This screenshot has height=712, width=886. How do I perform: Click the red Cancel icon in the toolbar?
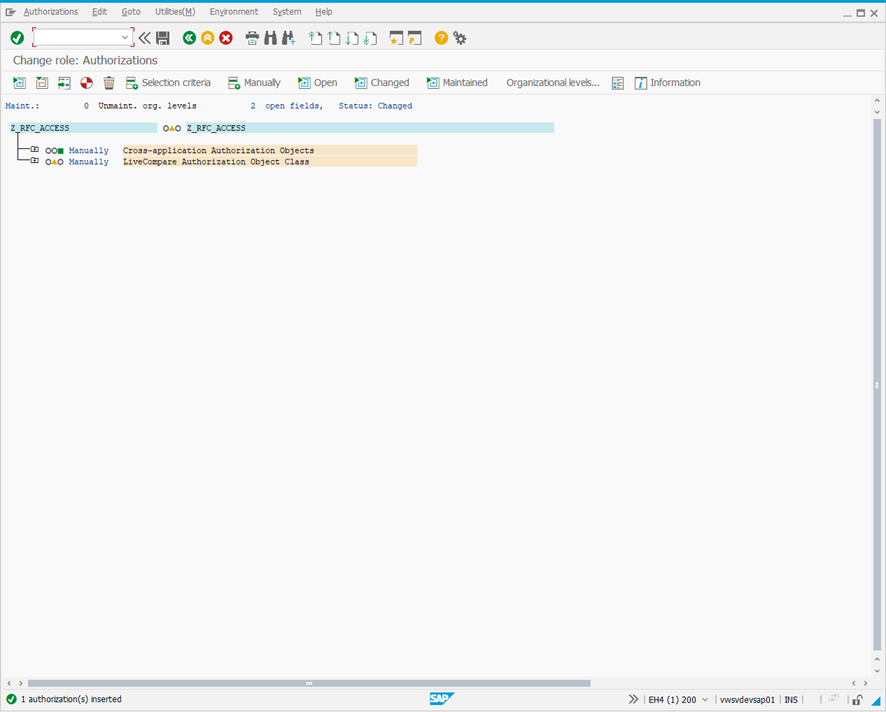[x=225, y=37]
